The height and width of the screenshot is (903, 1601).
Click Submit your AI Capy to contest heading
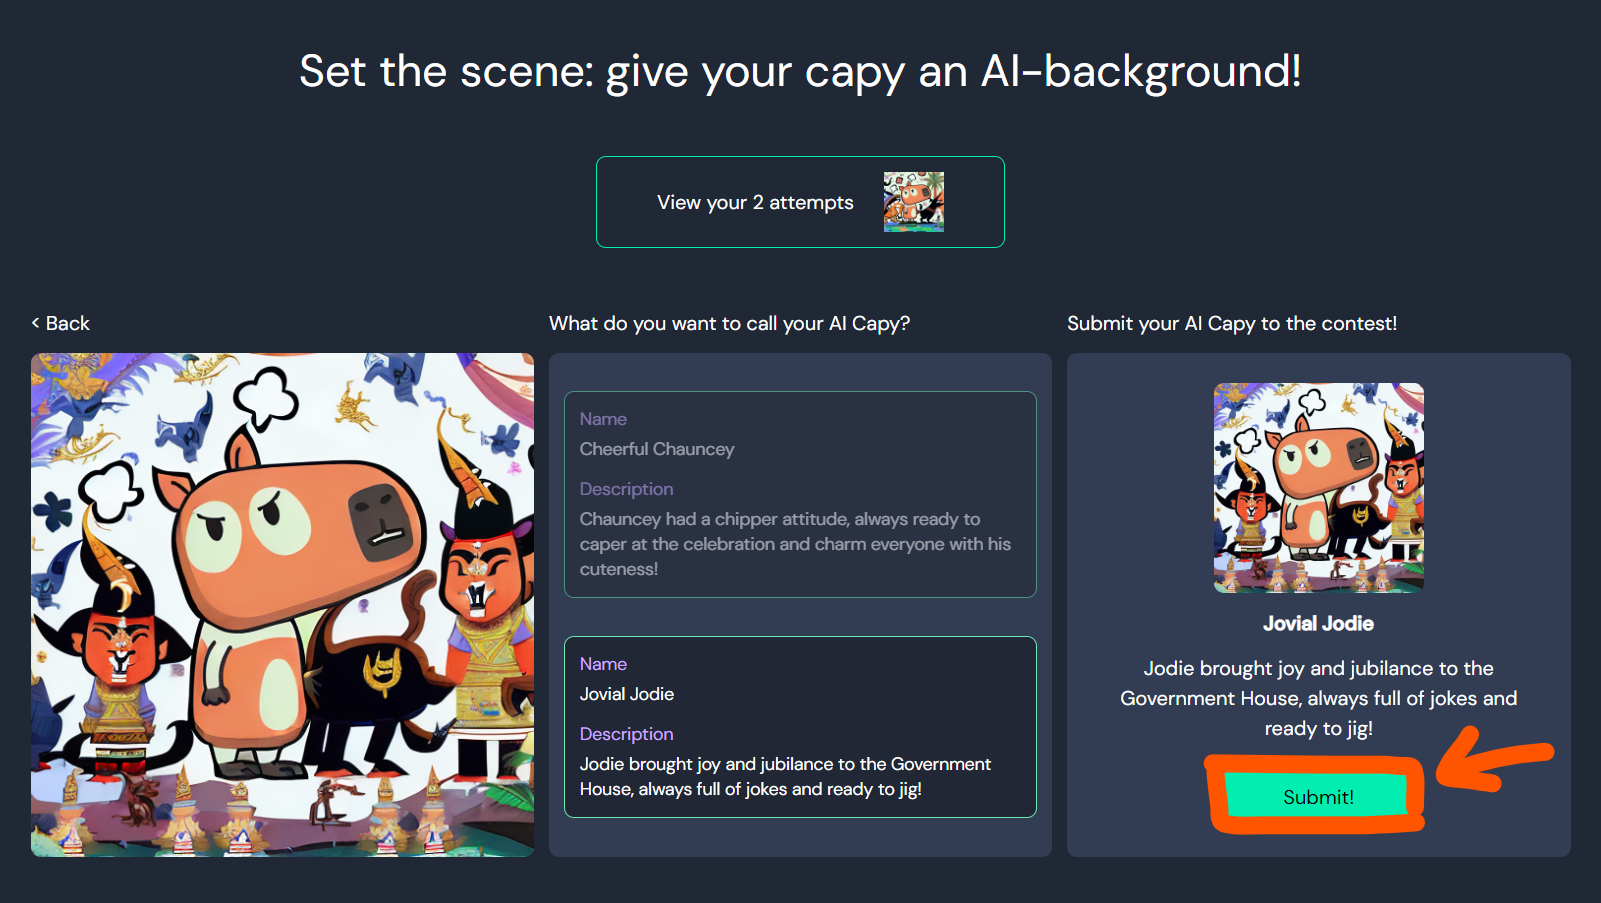[1232, 323]
